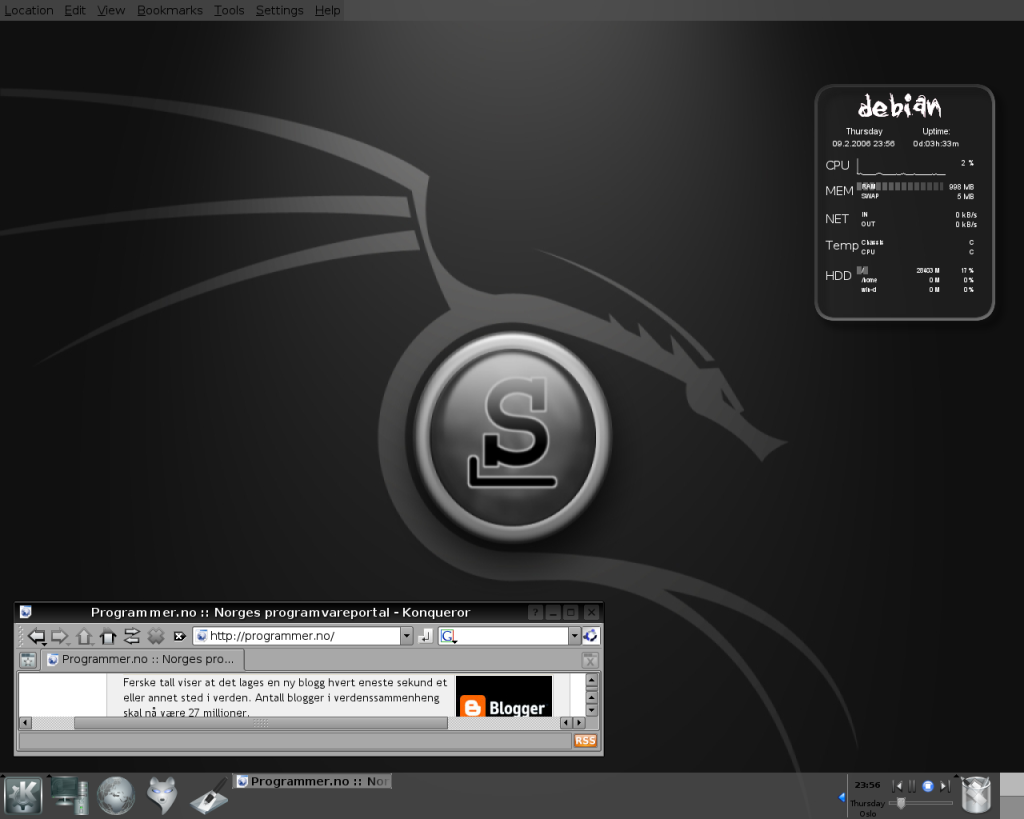Click the Programmer.no taskbar window button
This screenshot has height=819, width=1024.
point(312,781)
